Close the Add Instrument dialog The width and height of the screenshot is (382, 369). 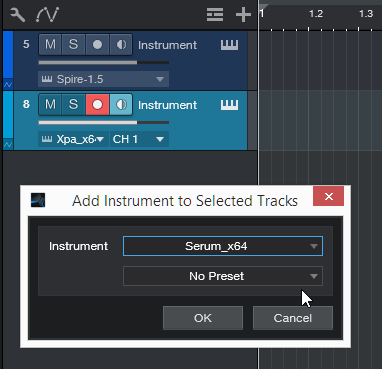point(329,196)
